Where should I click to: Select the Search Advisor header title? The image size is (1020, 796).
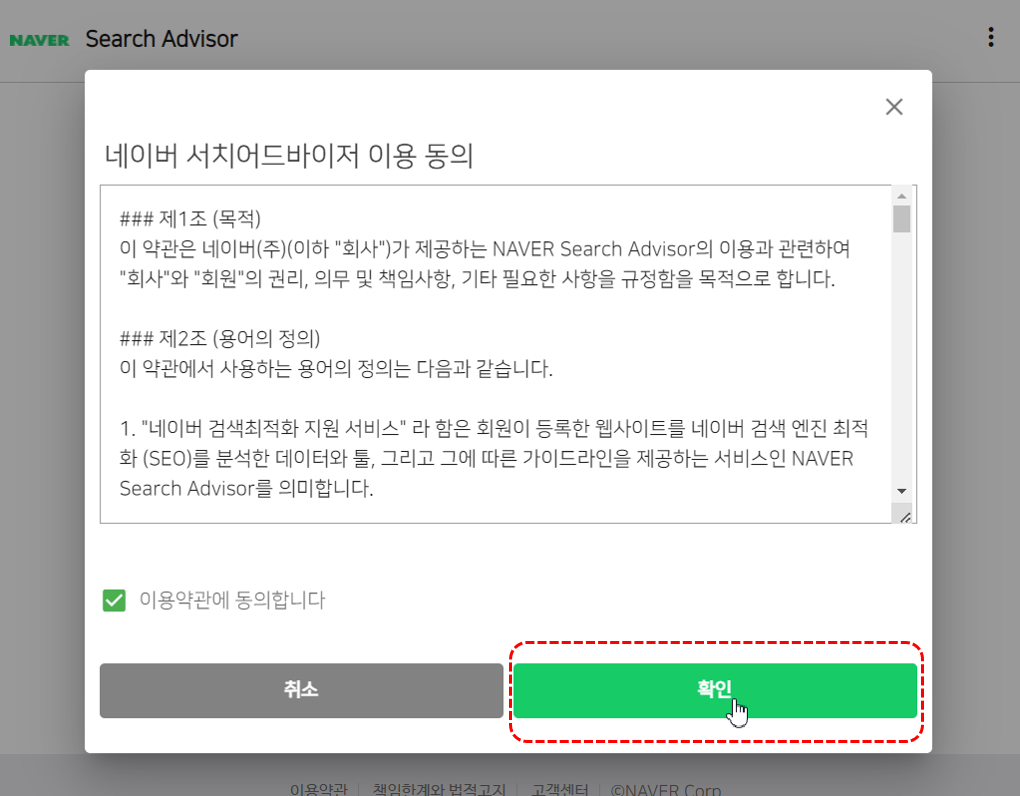[161, 38]
